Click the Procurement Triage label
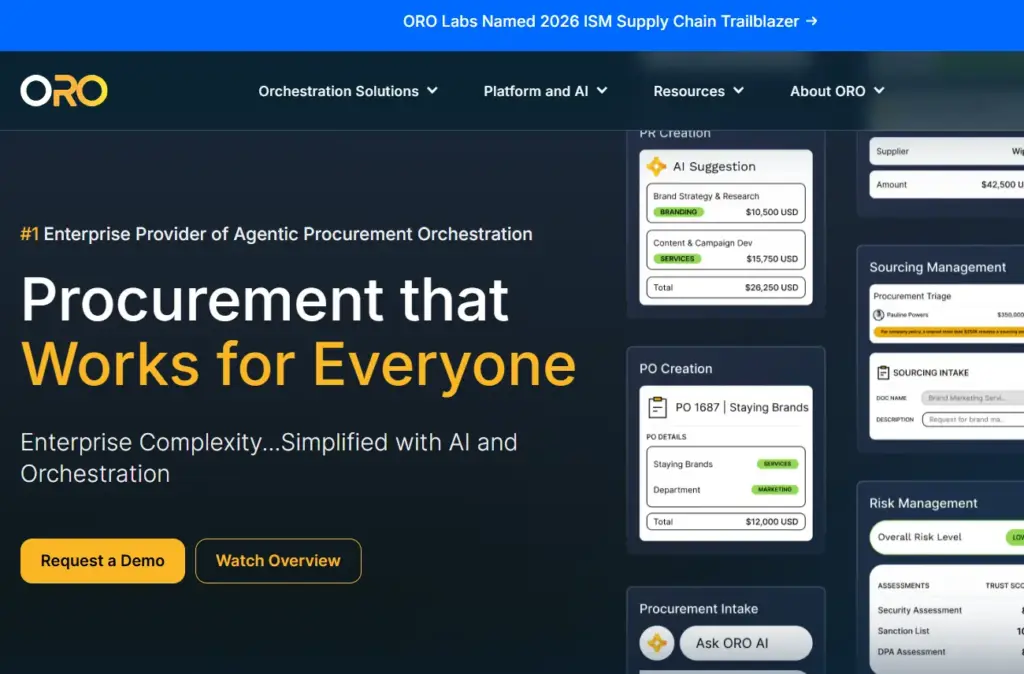 click(912, 297)
